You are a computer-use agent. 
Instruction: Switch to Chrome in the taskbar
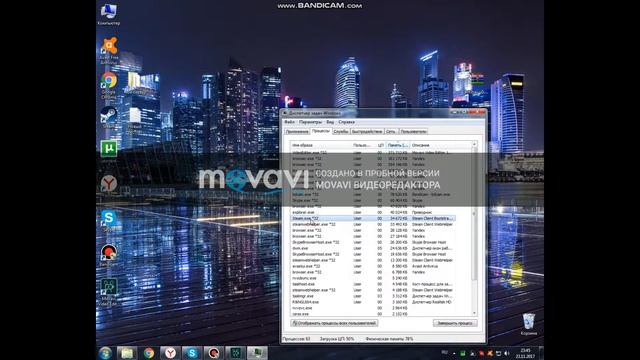(149, 353)
